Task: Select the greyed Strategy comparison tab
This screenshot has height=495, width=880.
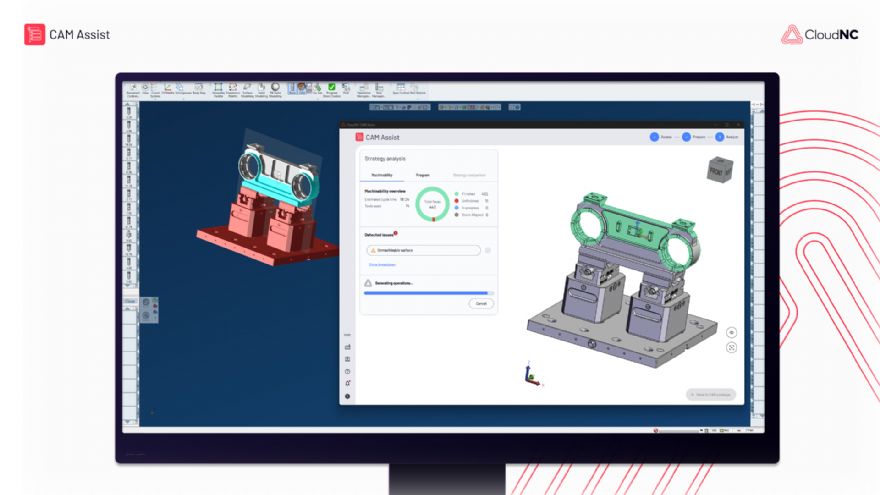Action: [469, 175]
